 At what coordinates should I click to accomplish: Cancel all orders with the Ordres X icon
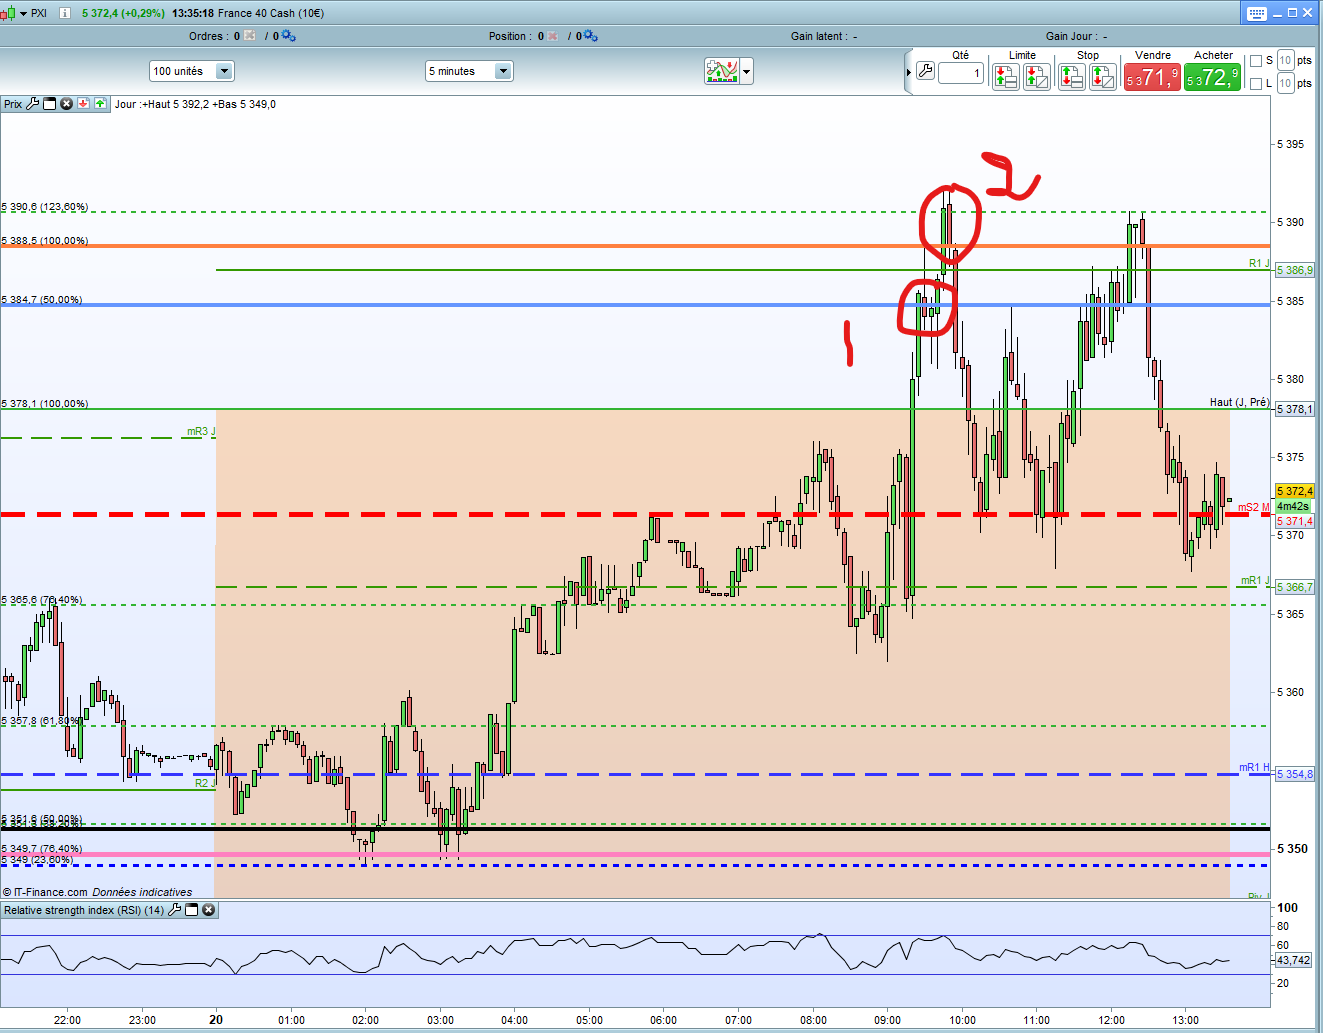coord(250,36)
